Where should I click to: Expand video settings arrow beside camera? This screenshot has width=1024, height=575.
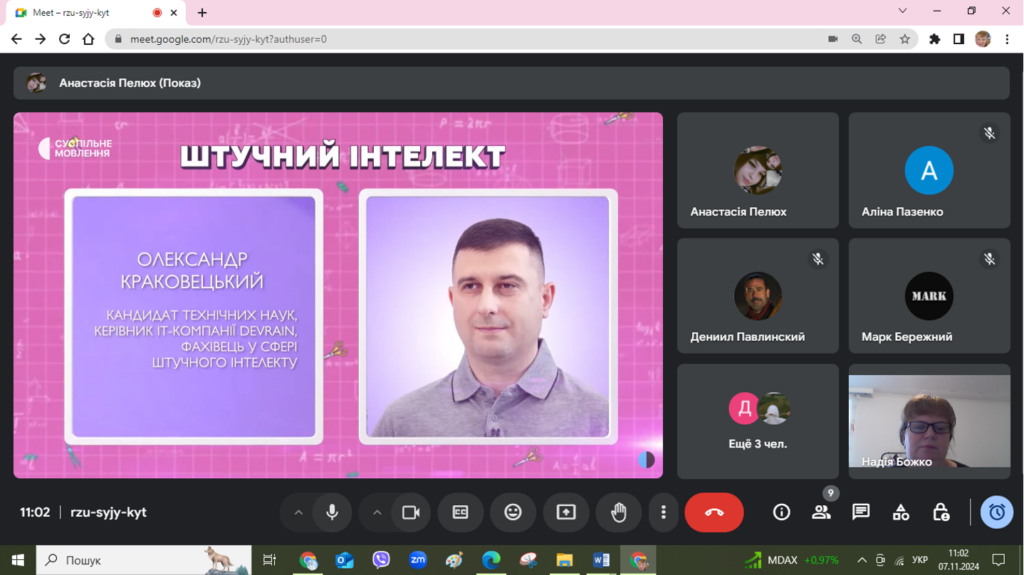(x=377, y=513)
